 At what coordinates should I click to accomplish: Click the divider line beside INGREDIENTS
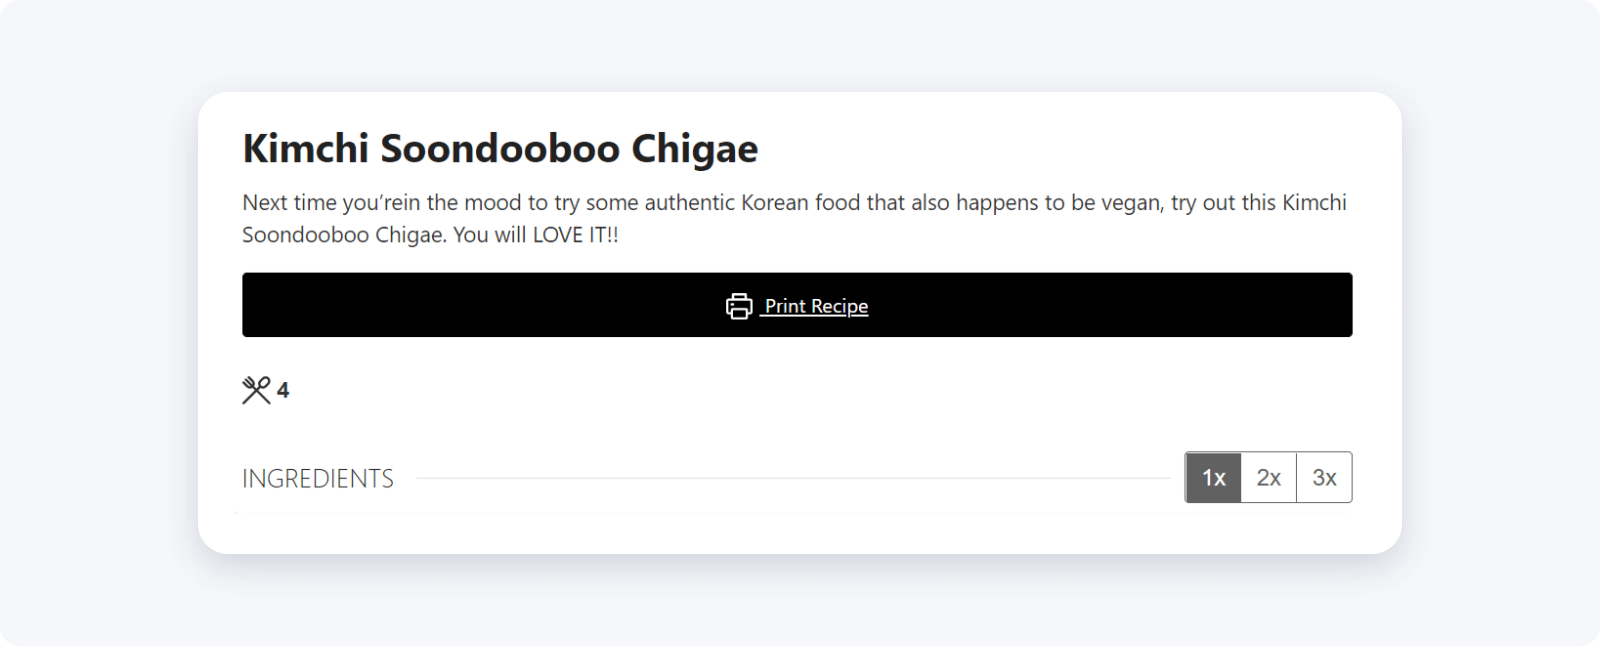click(x=790, y=479)
